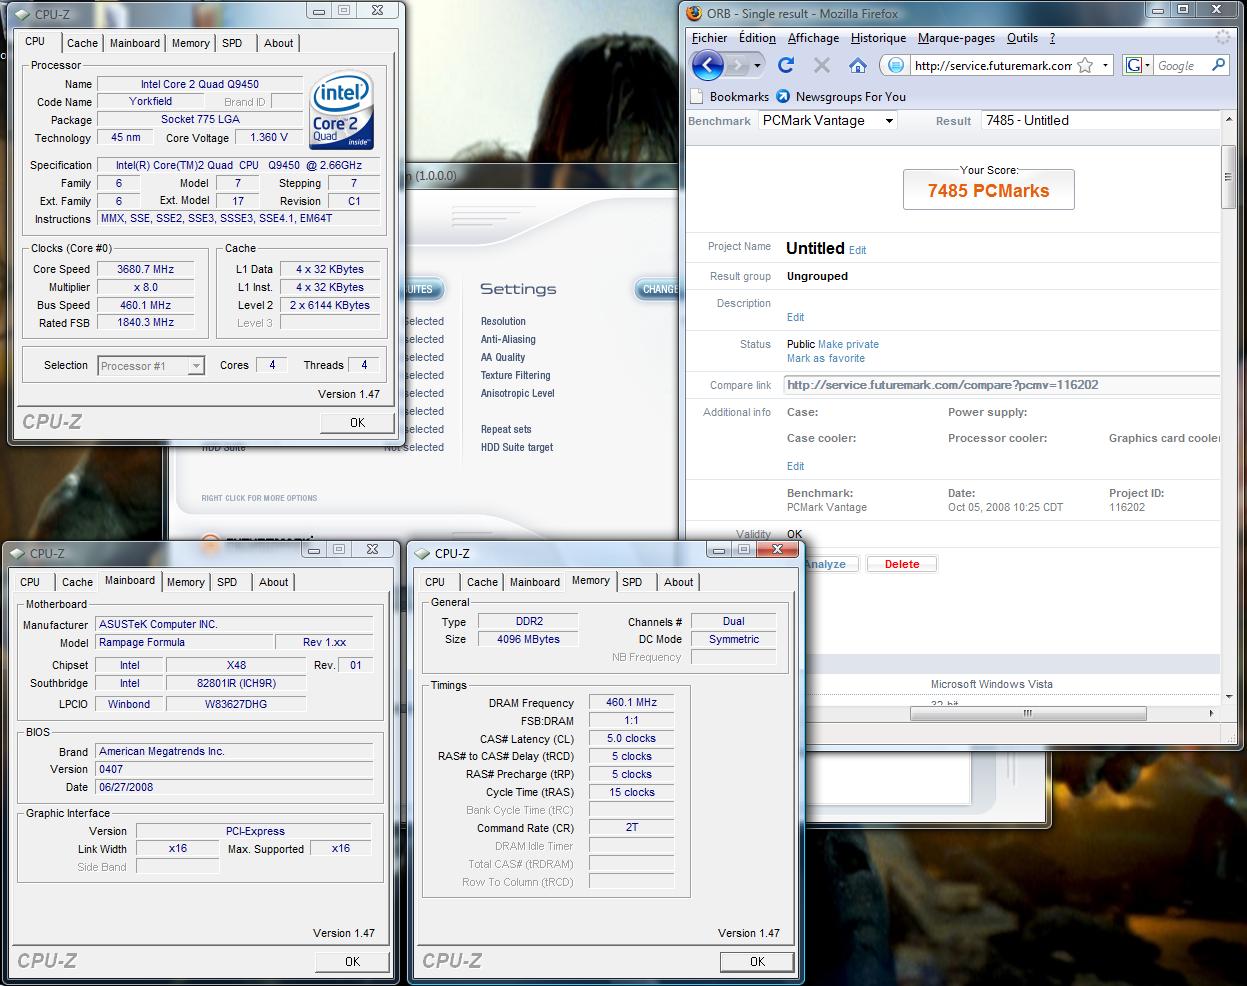
Task: Select CPU tab in Mainboard CPU-Z window
Action: 30,582
